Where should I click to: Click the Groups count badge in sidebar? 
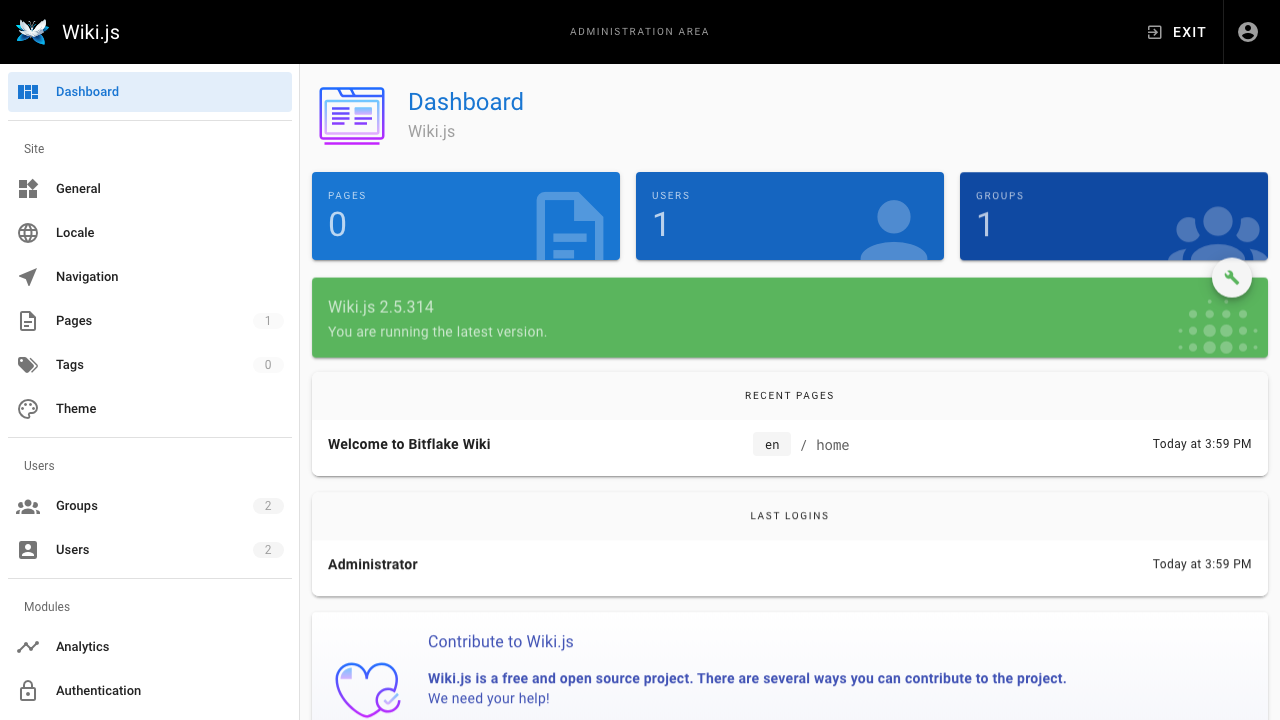(x=268, y=506)
